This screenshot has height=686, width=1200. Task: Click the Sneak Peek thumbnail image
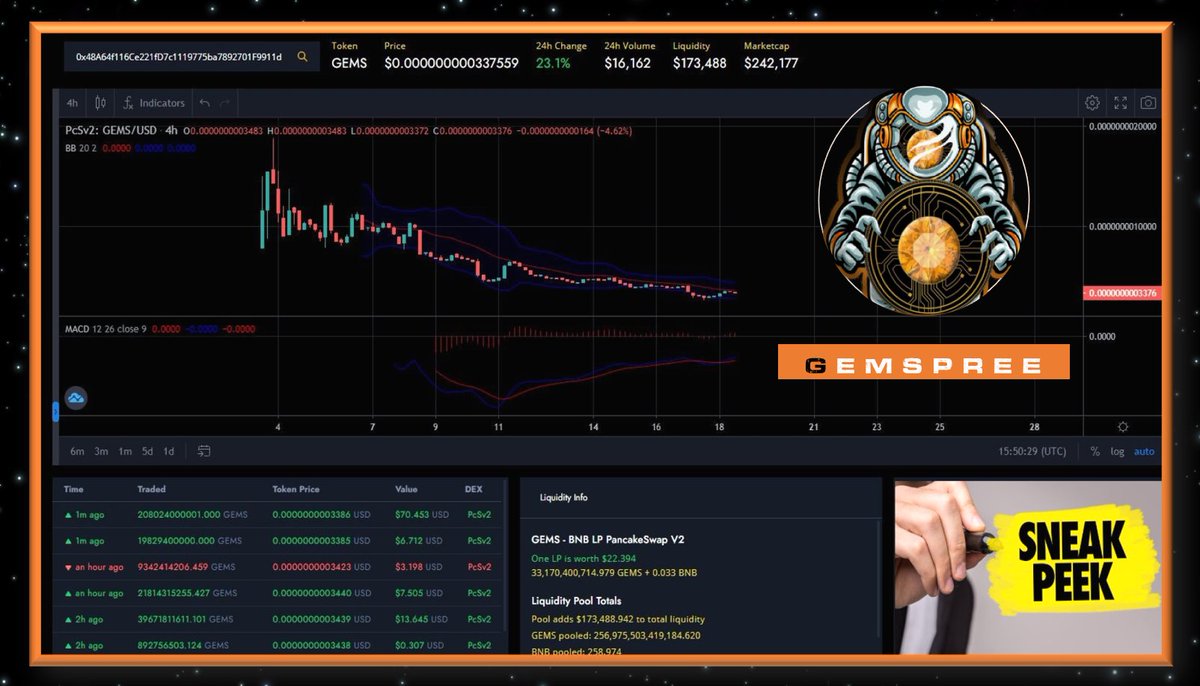pos(1028,567)
